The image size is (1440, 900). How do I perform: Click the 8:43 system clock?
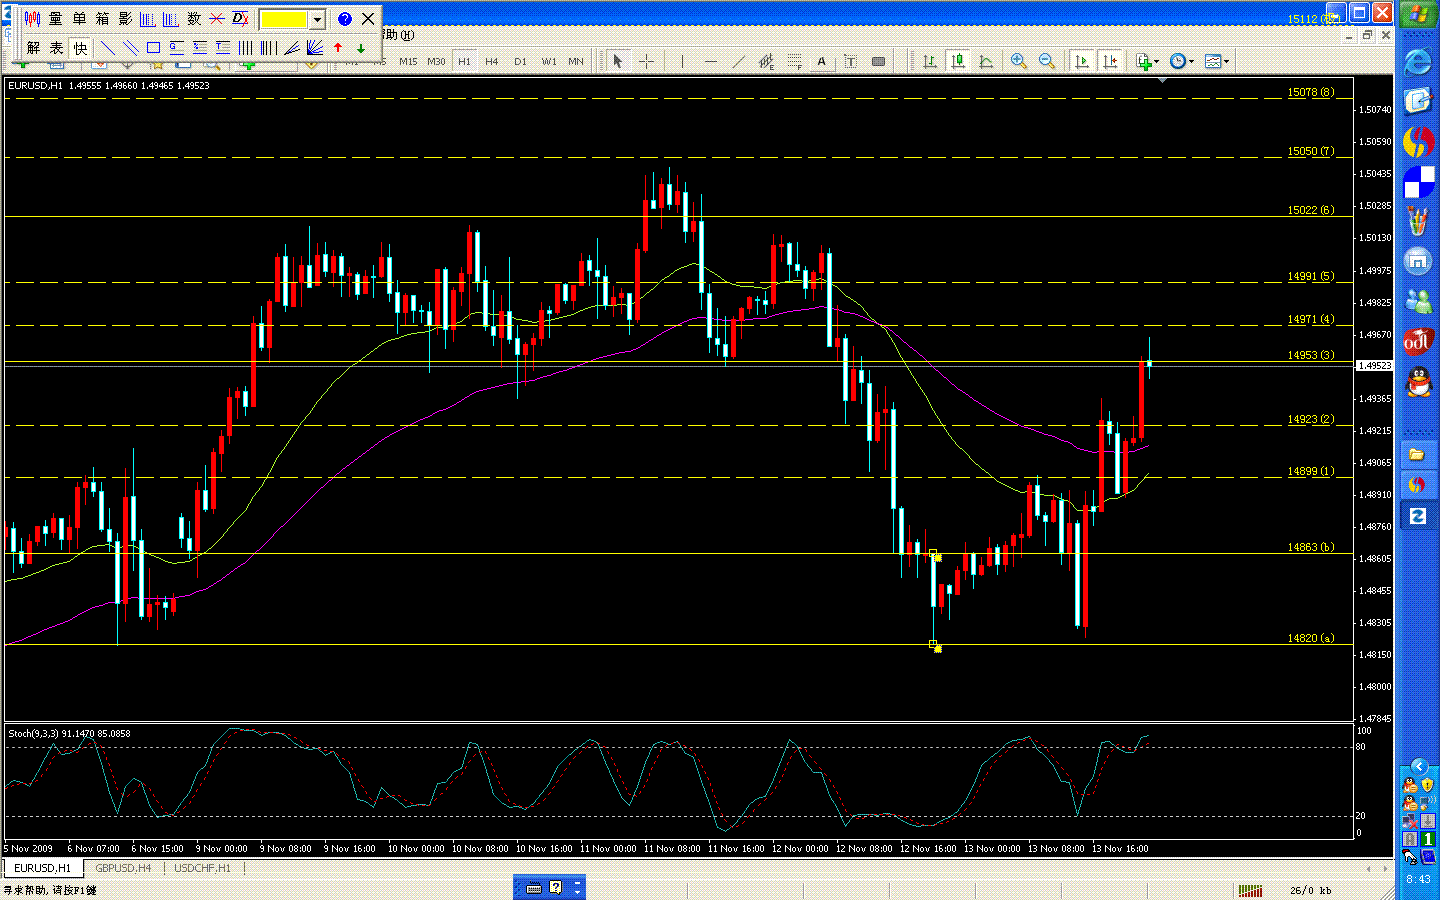(x=1418, y=879)
